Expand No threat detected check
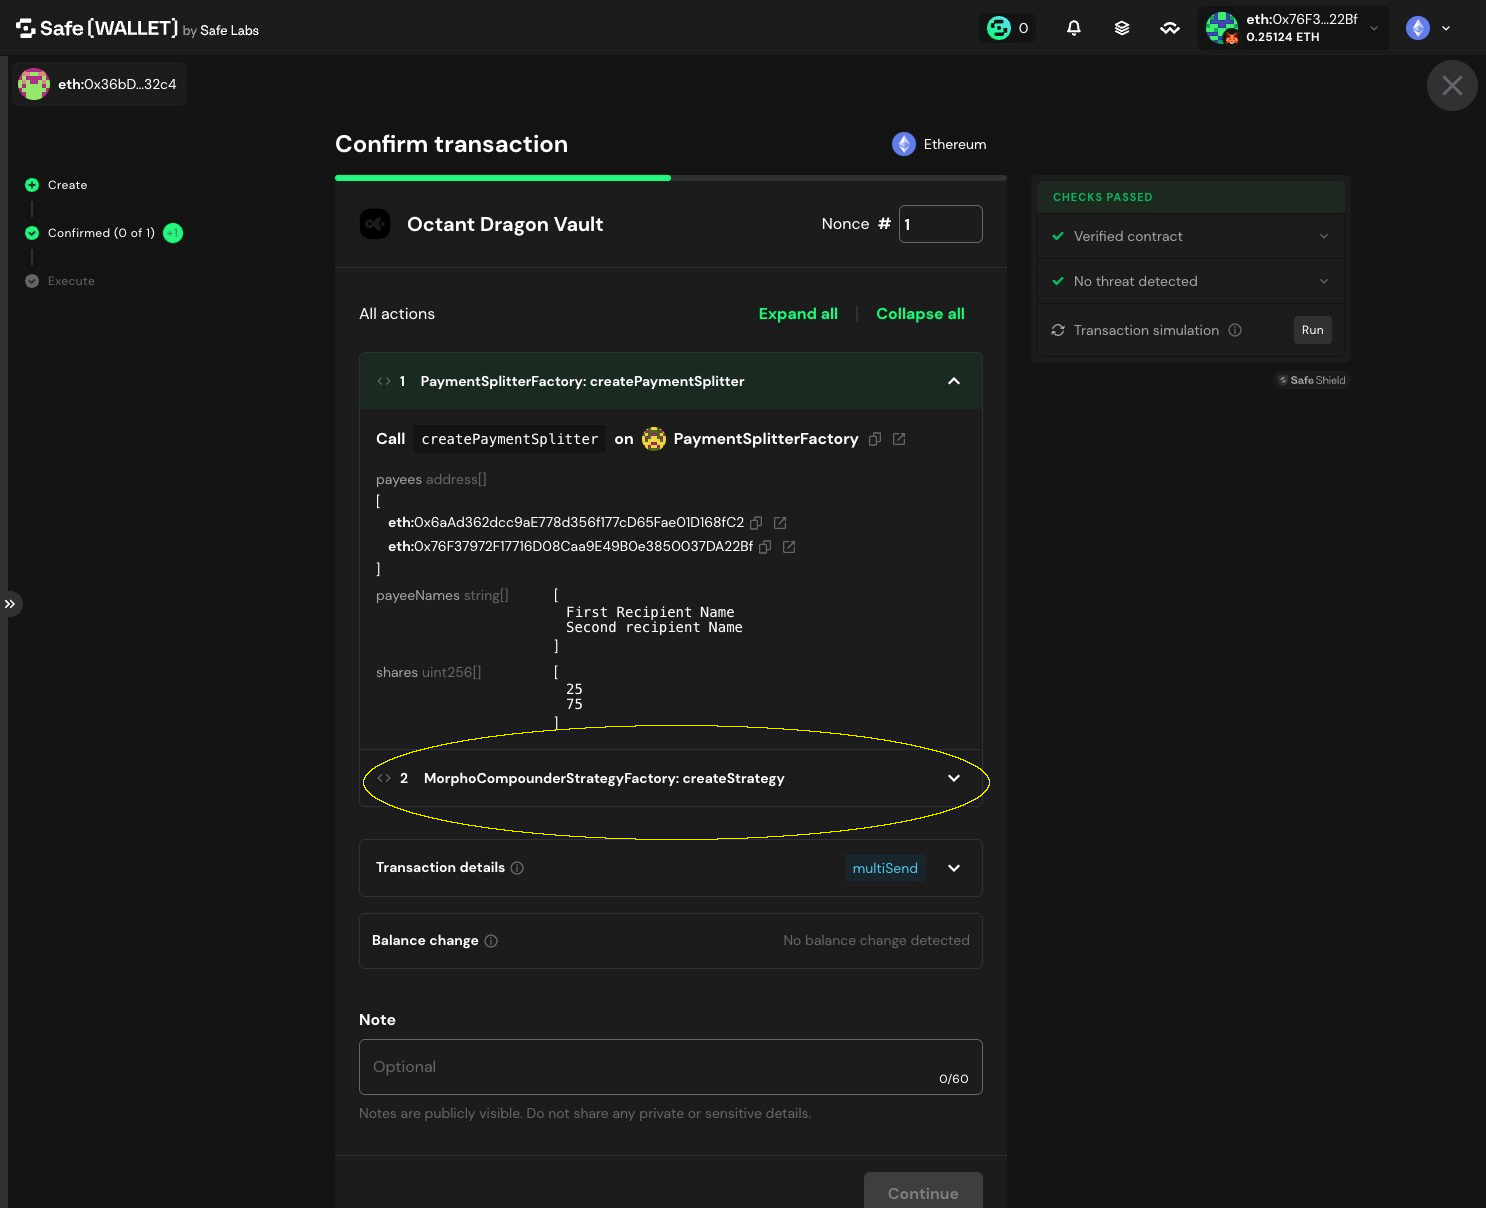Viewport: 1486px width, 1208px height. tap(1191, 281)
